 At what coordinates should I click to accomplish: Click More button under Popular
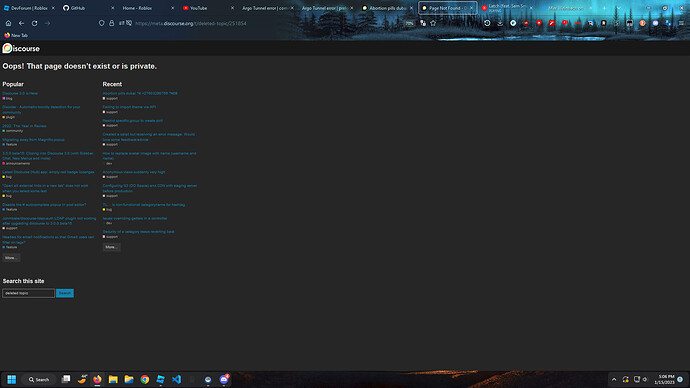11,258
